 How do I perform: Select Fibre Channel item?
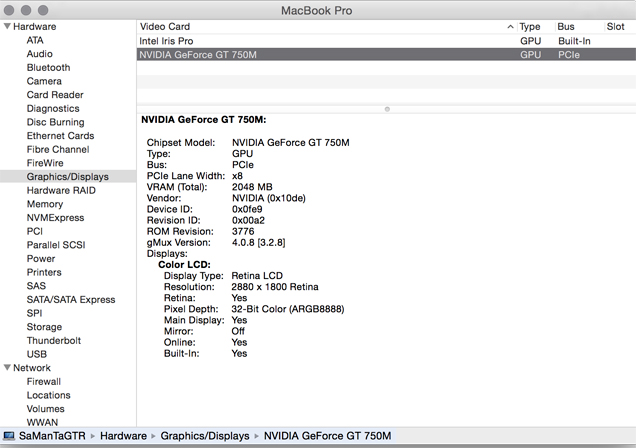pos(58,150)
